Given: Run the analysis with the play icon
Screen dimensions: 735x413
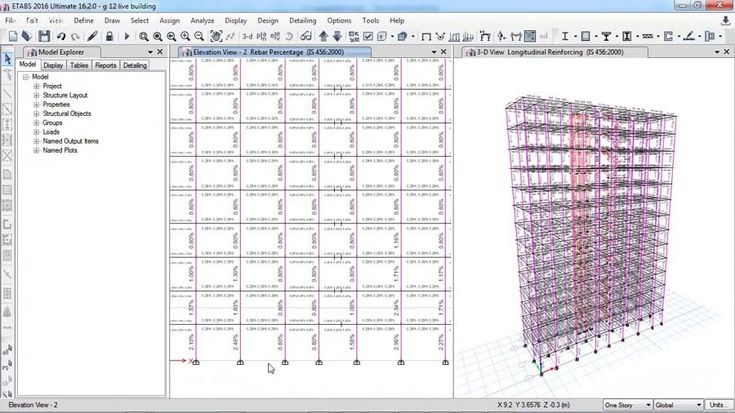Looking at the screenshot, I should [127, 36].
